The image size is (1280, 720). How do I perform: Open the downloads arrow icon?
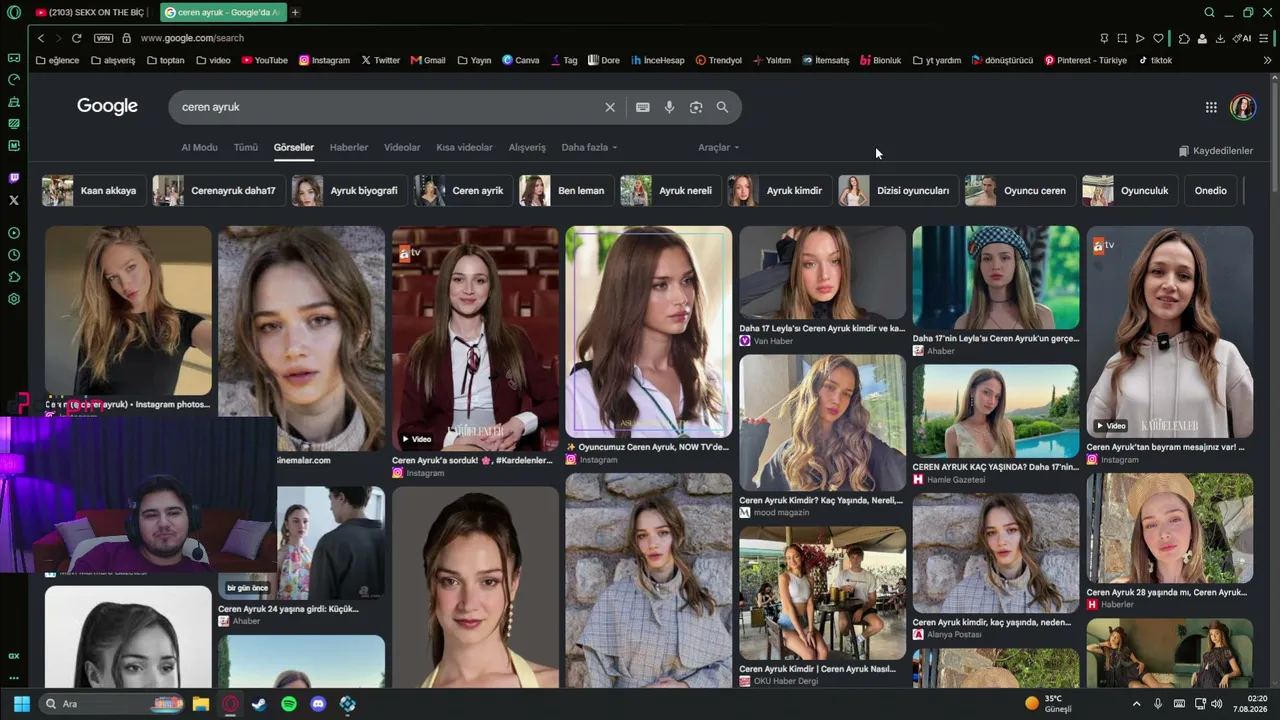click(x=1221, y=38)
